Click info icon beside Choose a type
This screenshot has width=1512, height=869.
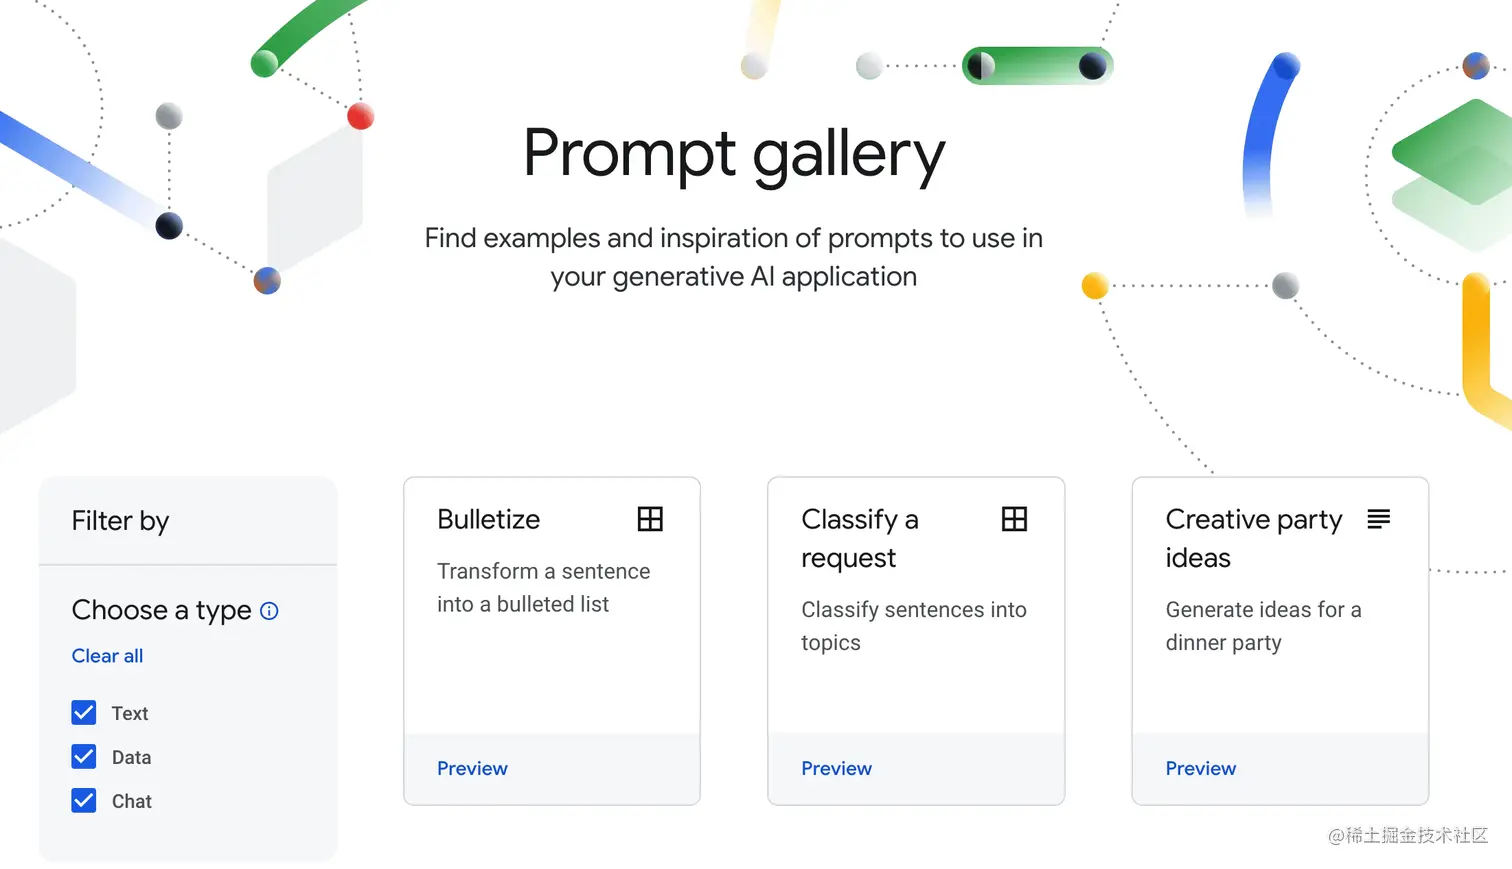(269, 611)
